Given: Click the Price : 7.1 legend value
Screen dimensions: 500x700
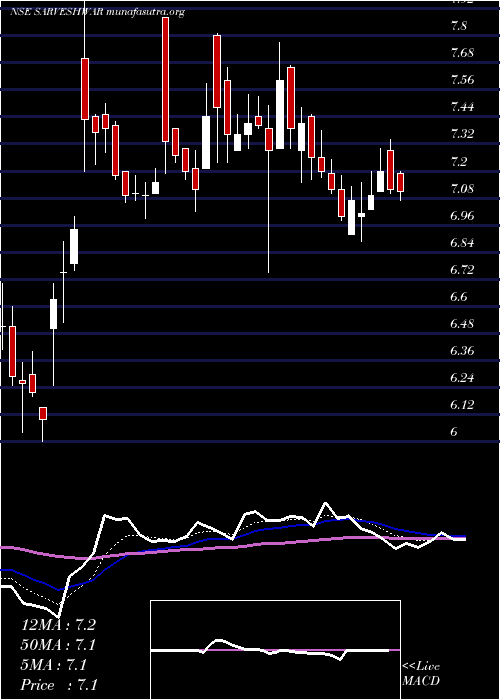Looking at the screenshot, I should coord(60,685).
